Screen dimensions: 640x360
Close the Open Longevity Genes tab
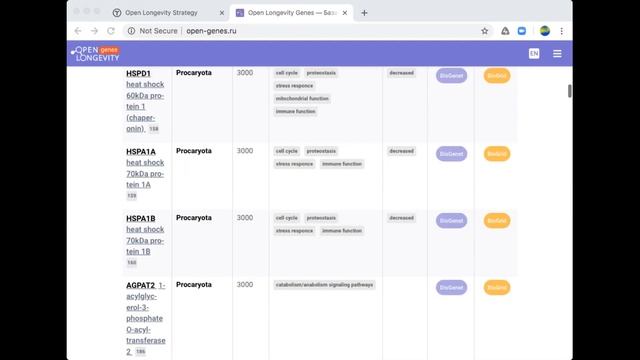344,13
